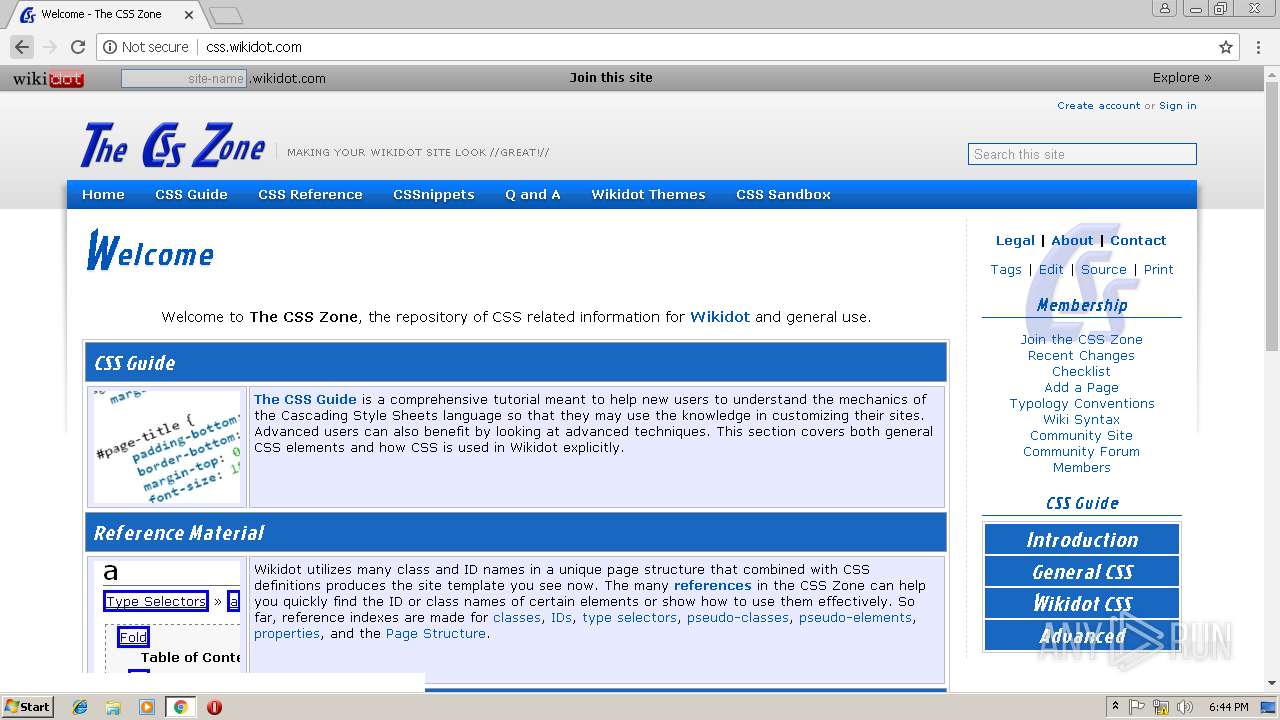Click the Action Center flag tray icon
1280x720 pixels.
[x=1137, y=707]
